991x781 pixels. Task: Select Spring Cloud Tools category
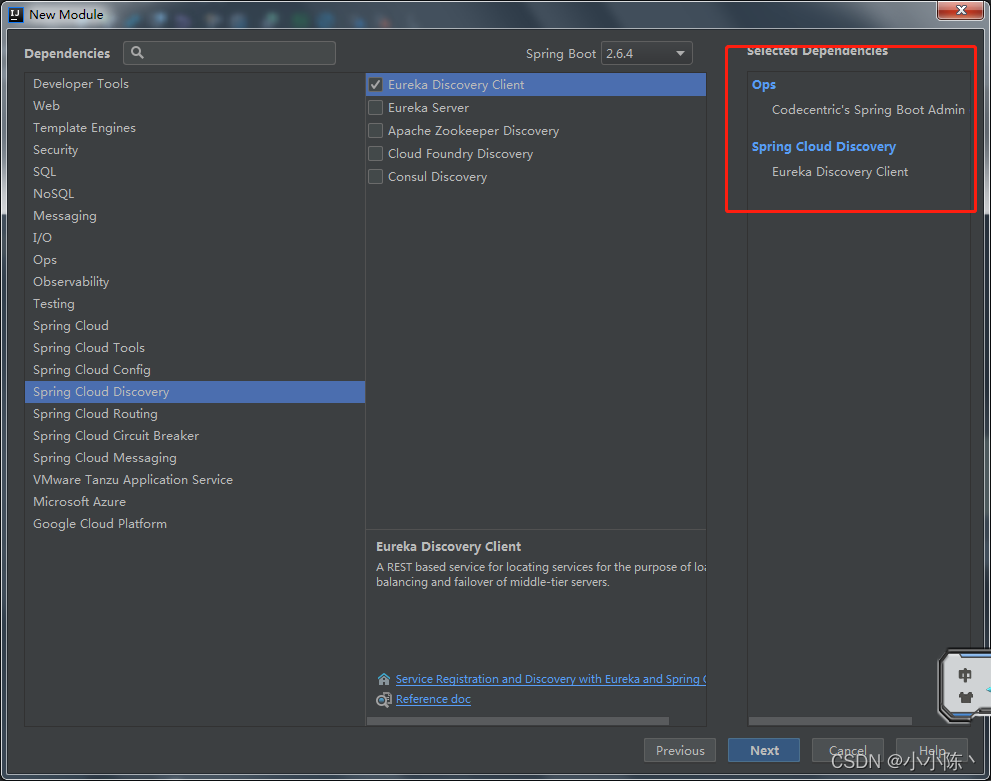(x=195, y=348)
